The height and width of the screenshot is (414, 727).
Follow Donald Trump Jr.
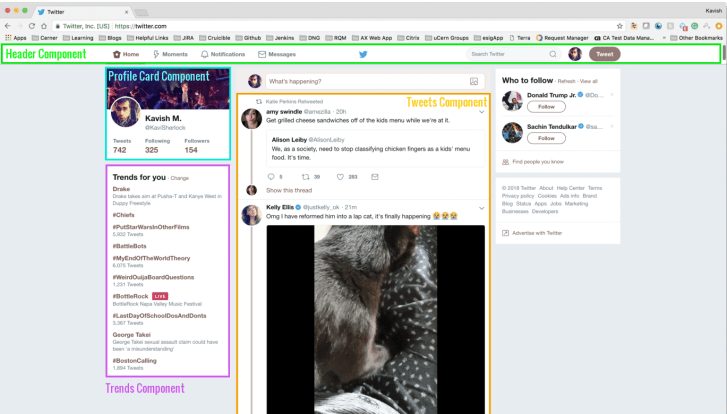pos(546,107)
